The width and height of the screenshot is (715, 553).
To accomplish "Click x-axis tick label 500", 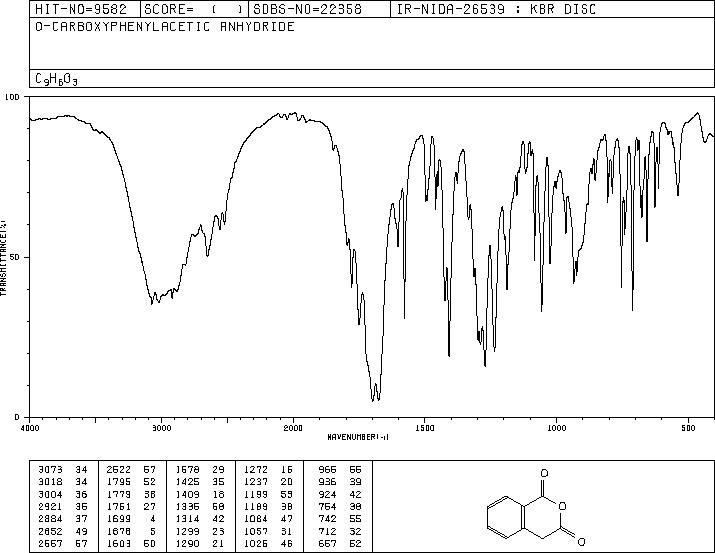I will point(688,428).
